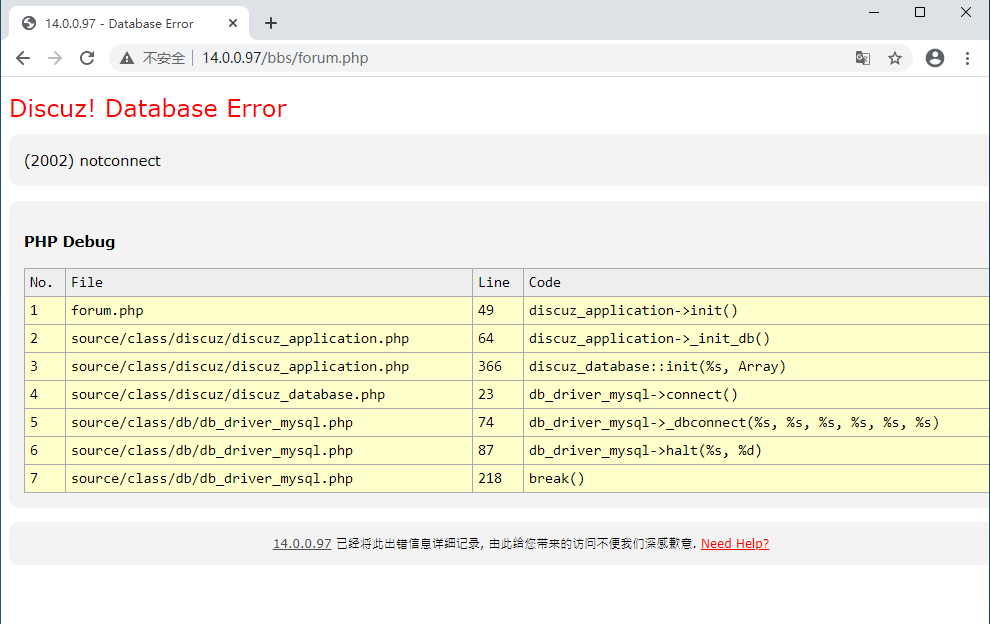Select the PHP Debug heading

pyautogui.click(x=69, y=242)
